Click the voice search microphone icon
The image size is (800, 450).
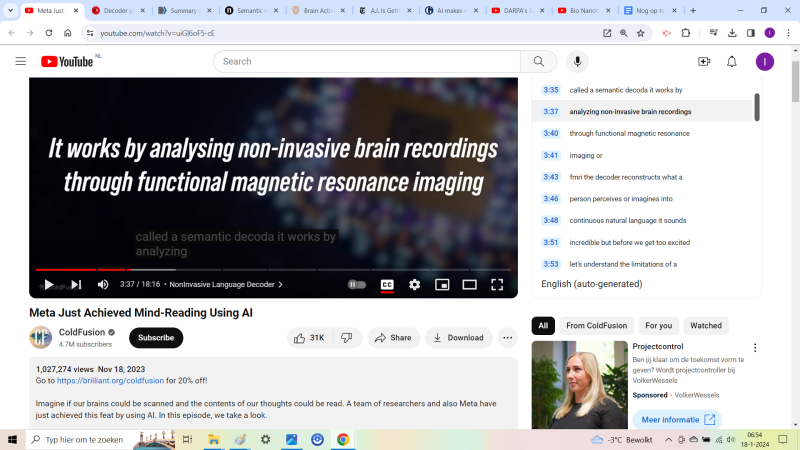point(577,61)
